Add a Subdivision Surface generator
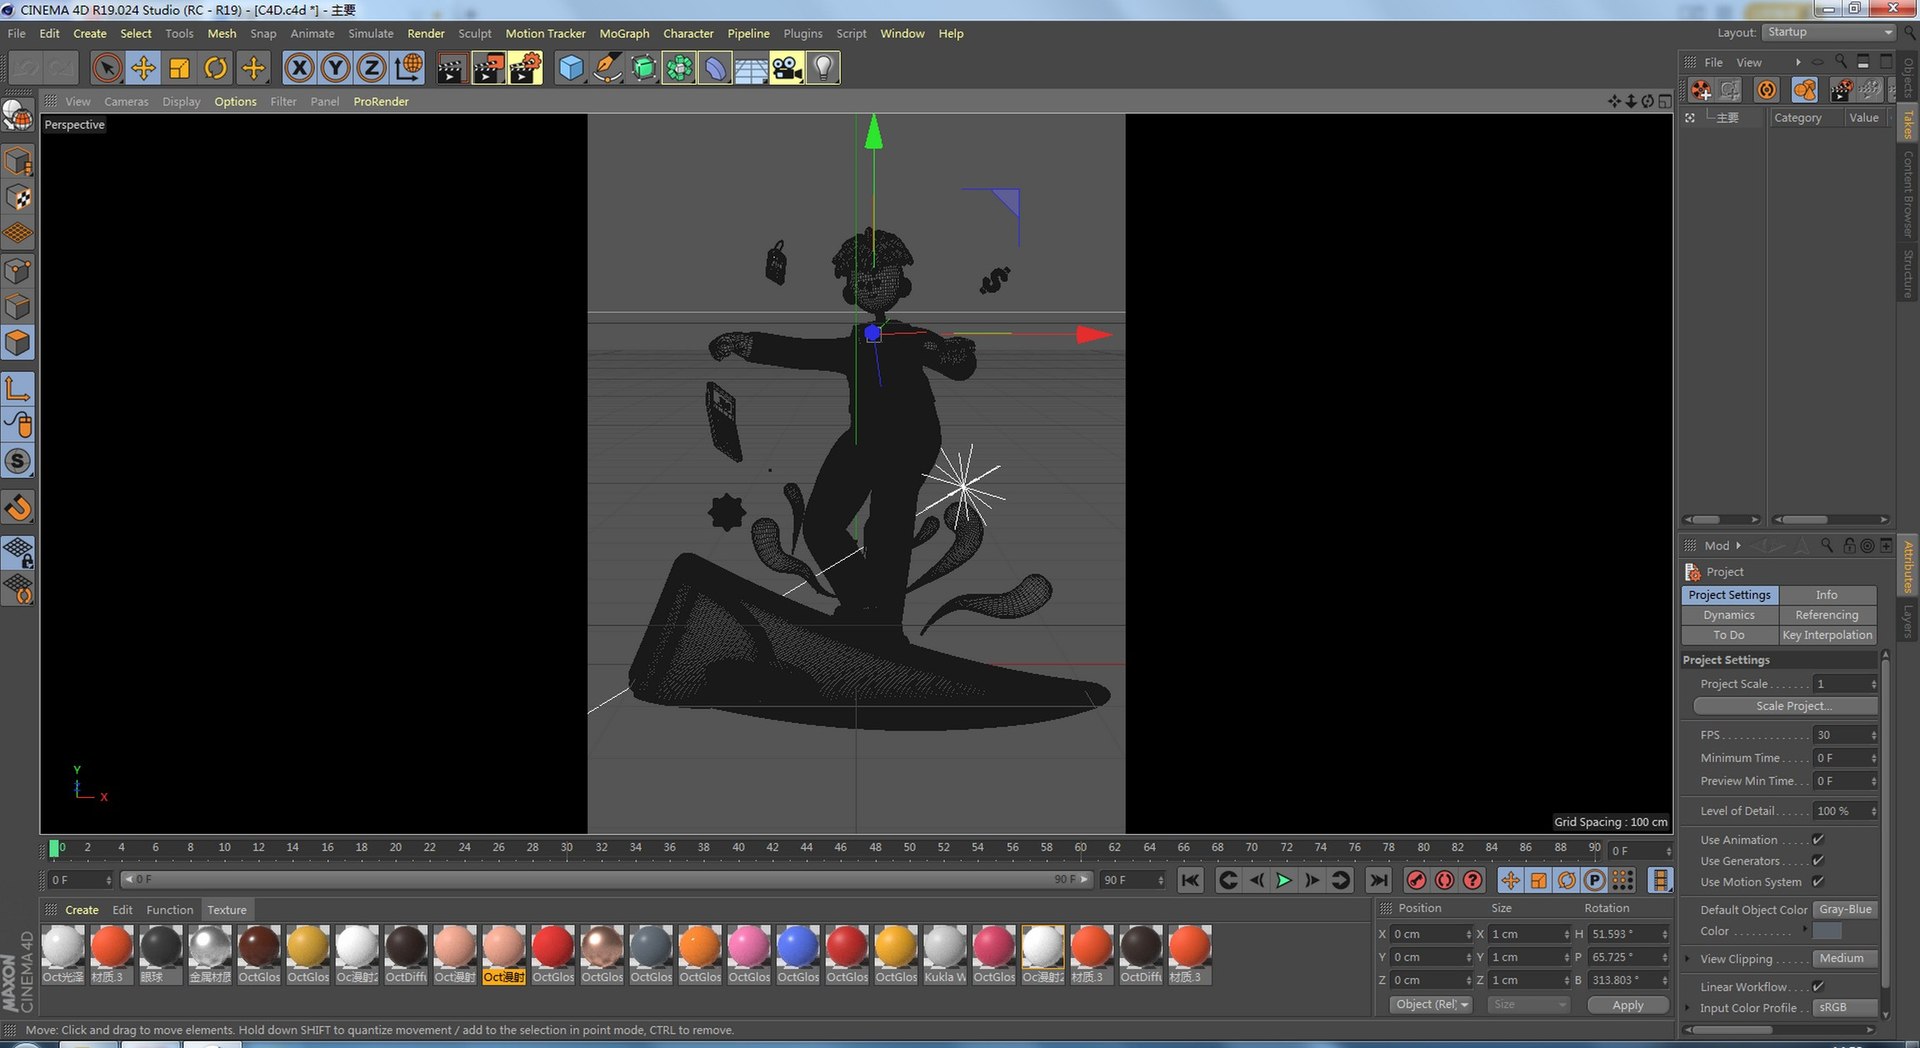This screenshot has width=1920, height=1048. [x=643, y=68]
